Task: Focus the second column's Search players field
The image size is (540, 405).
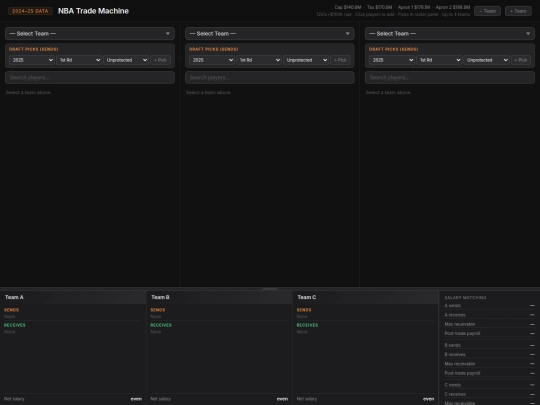Action: click(x=270, y=77)
